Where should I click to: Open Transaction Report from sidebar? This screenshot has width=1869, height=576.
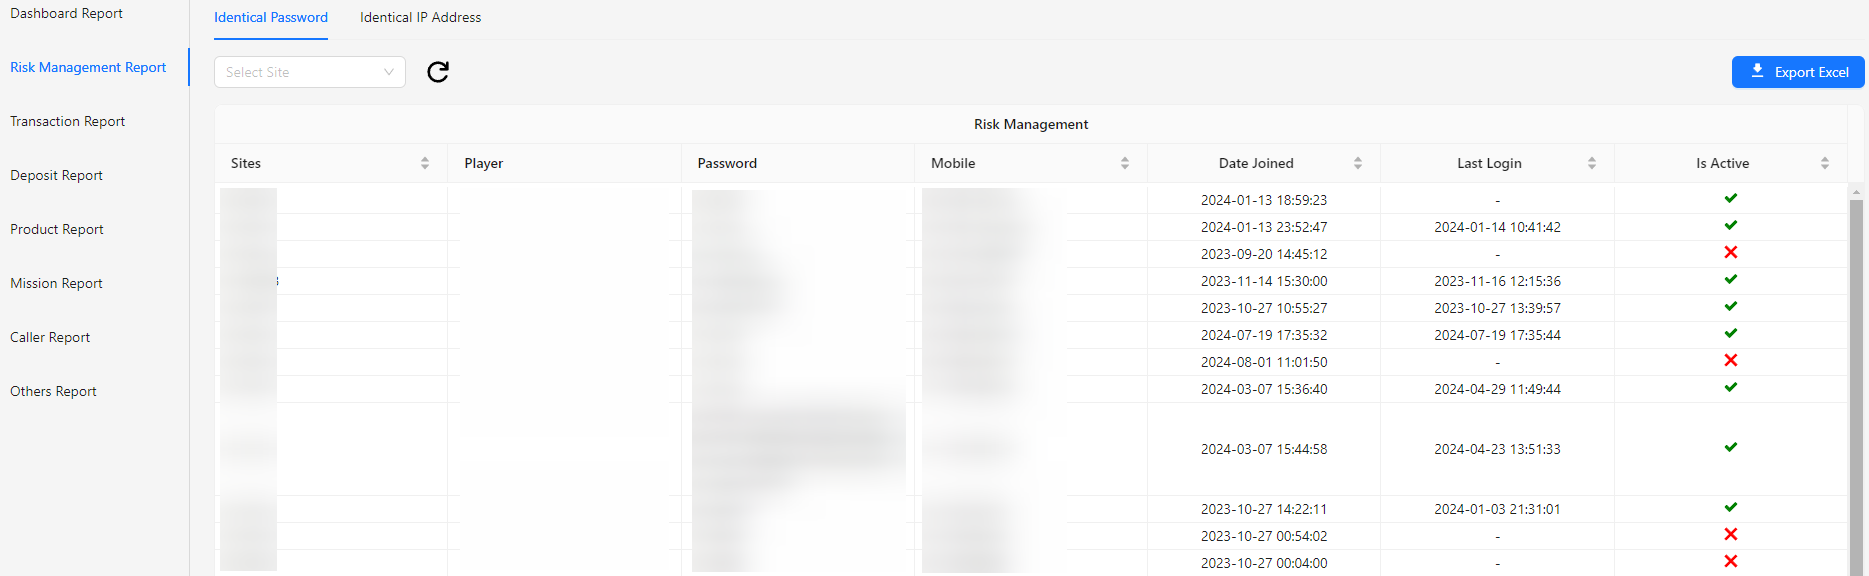[68, 122]
